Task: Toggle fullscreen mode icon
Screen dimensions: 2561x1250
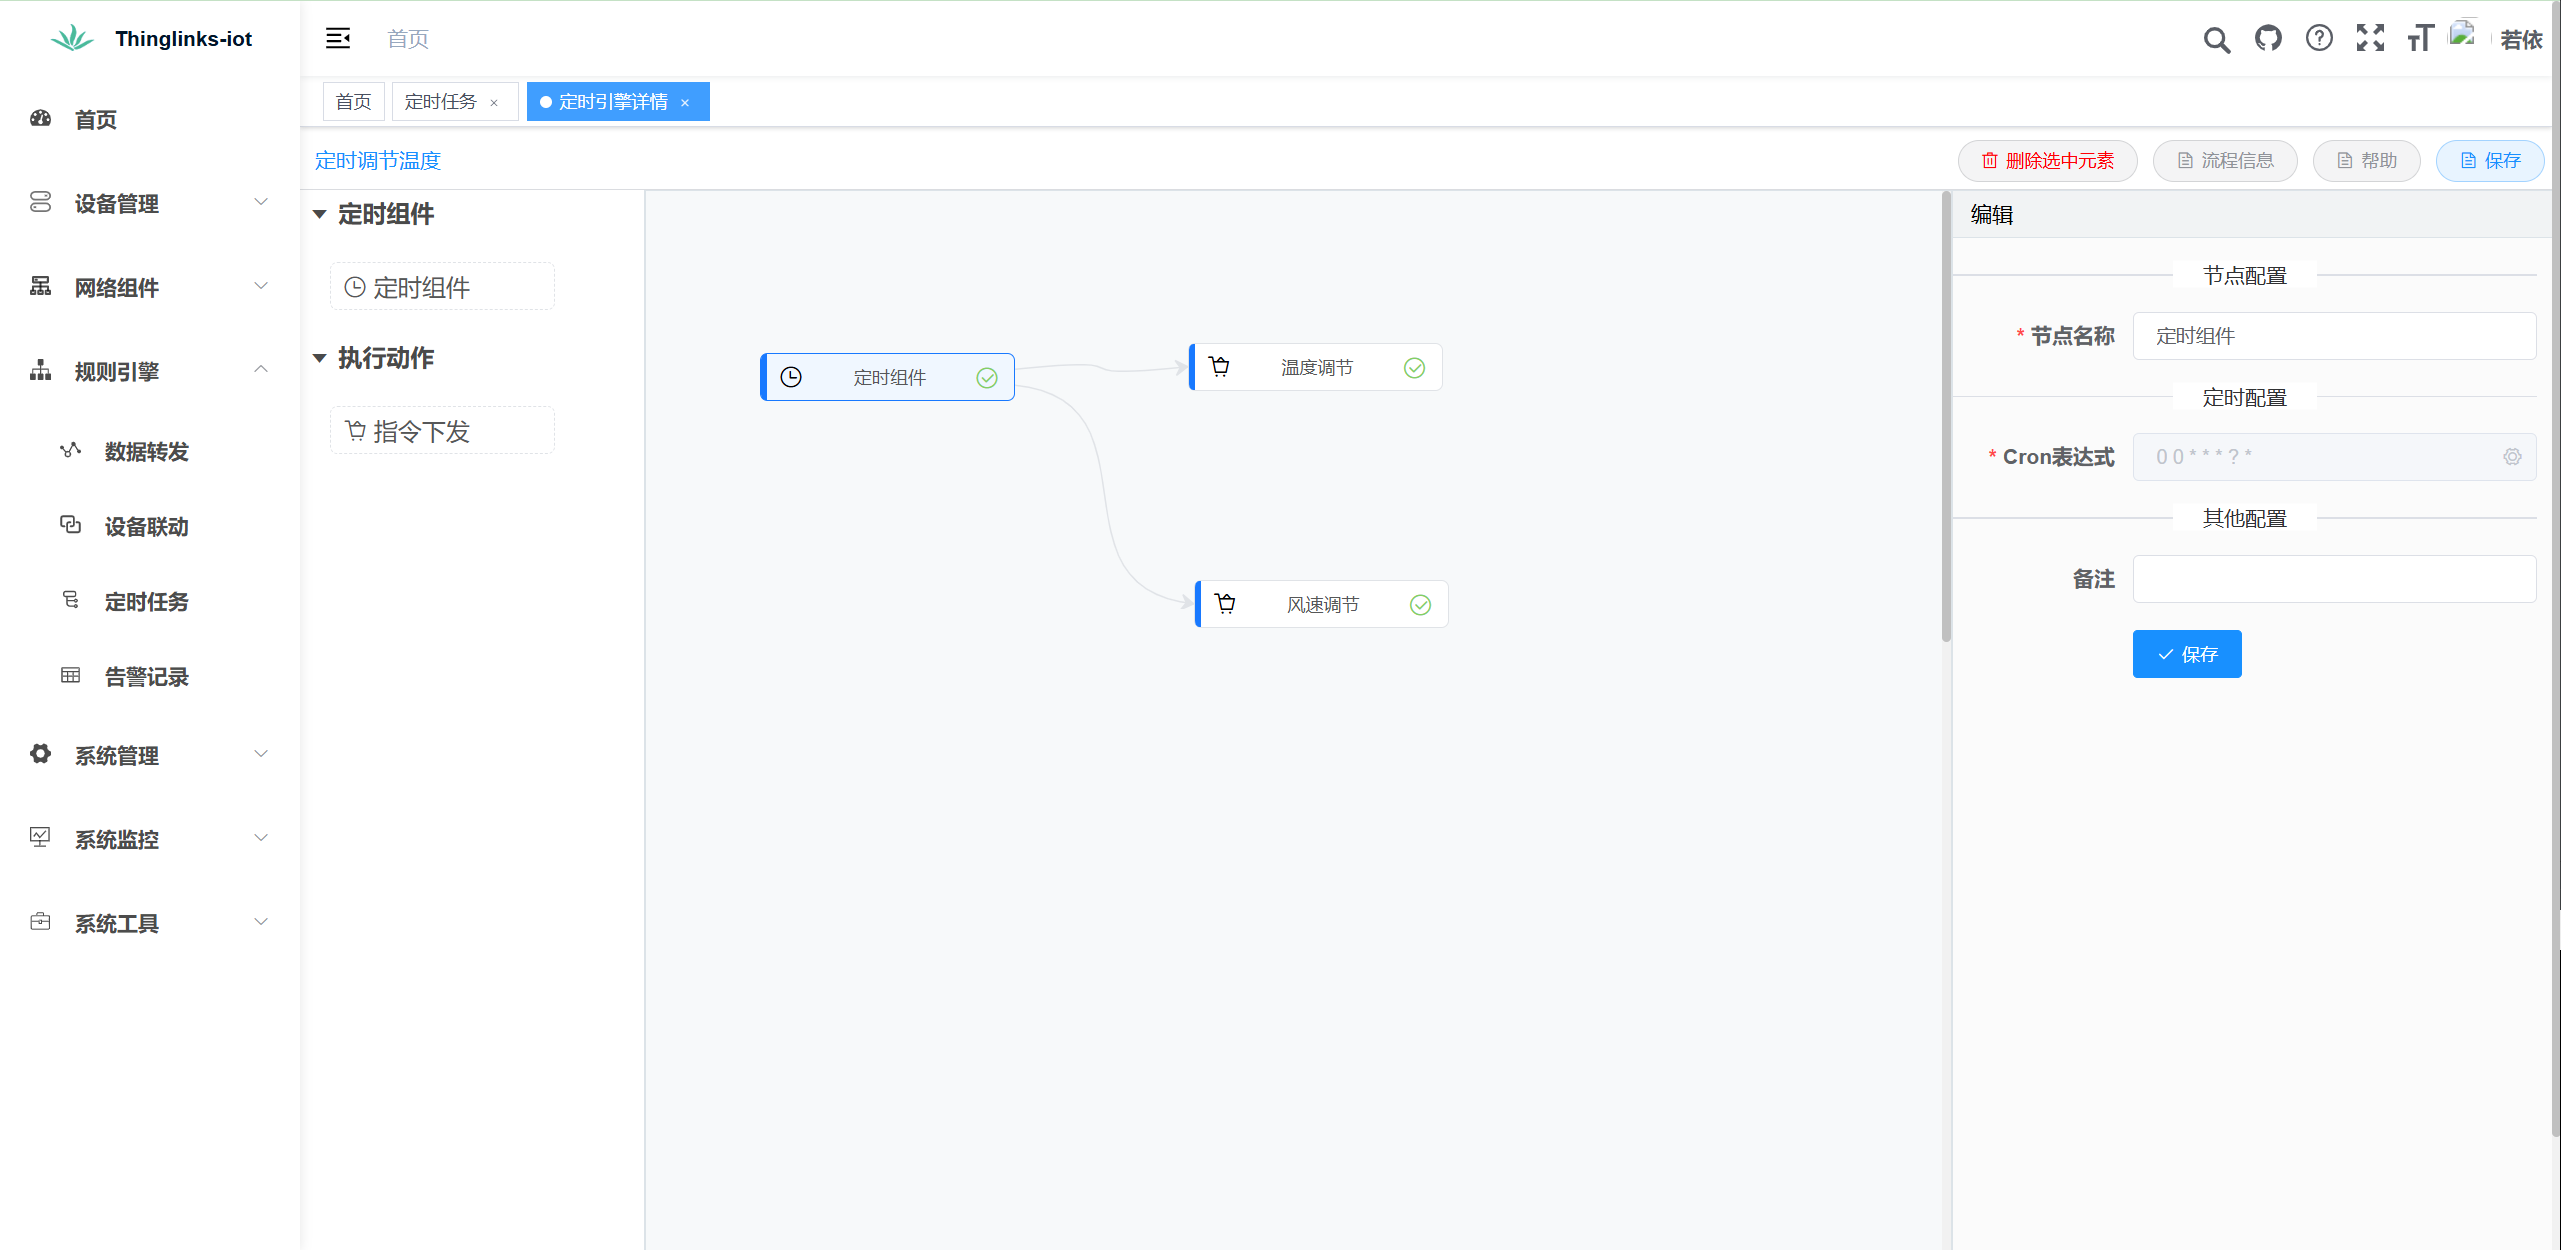Action: pos(2369,39)
